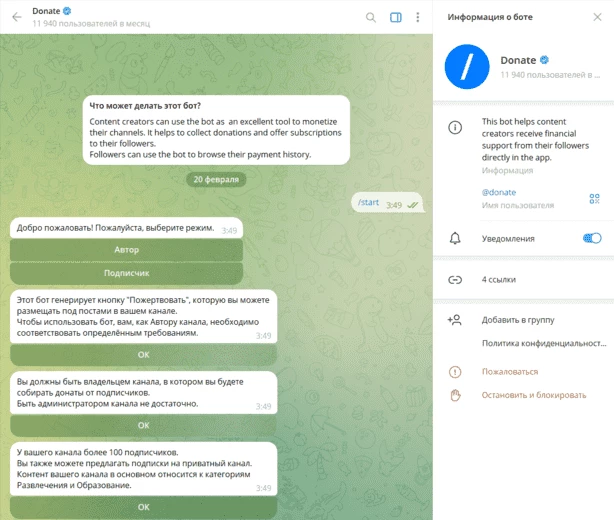Click the @donate username link

pyautogui.click(x=498, y=192)
